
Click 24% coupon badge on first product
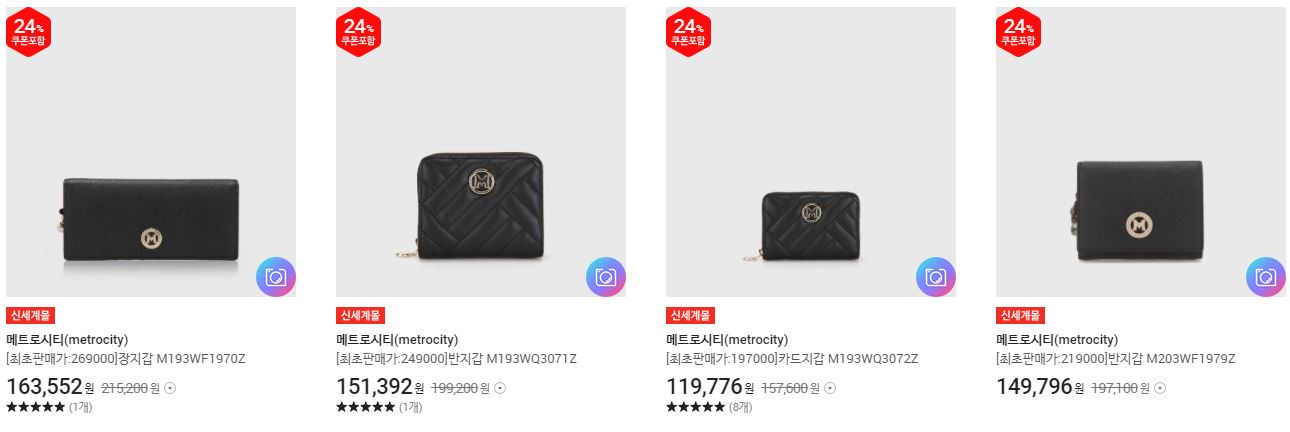click(x=27, y=32)
